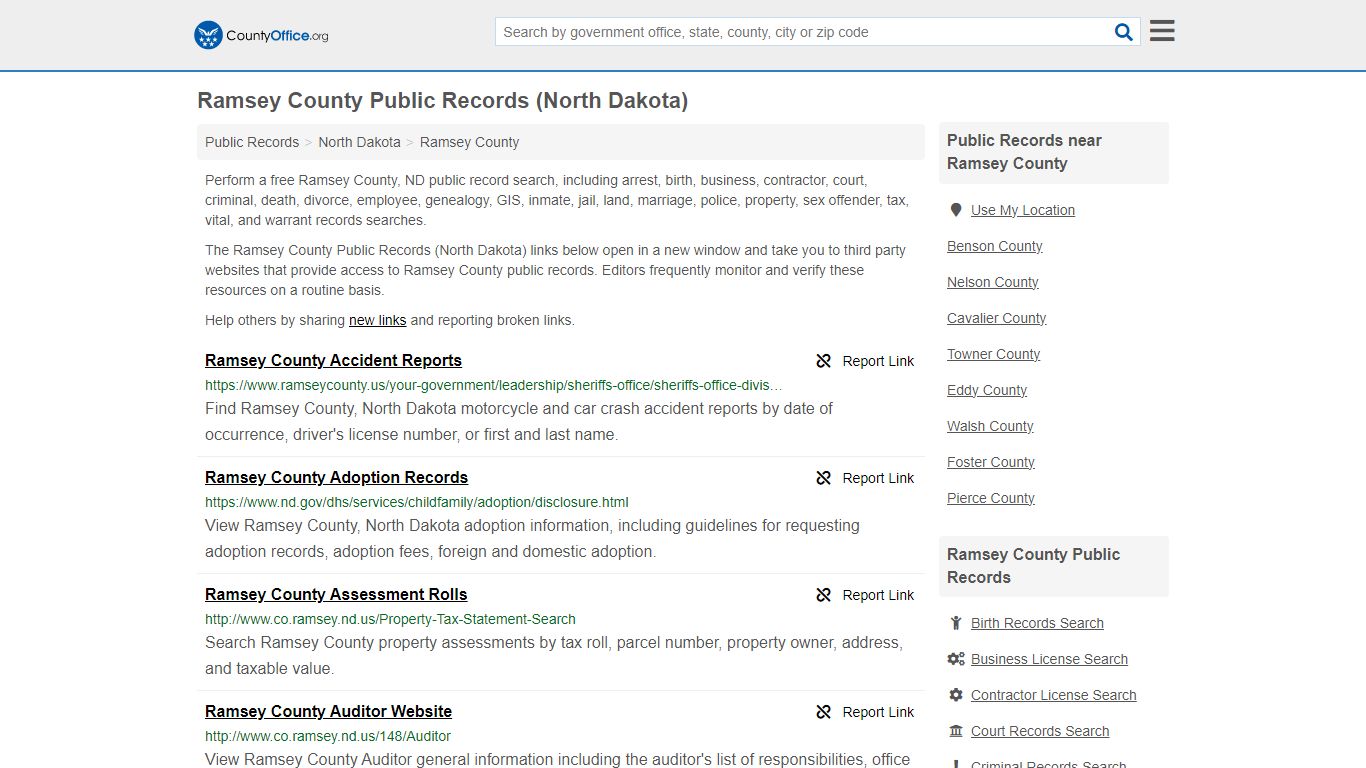Click the location pin icon

pos(956,210)
